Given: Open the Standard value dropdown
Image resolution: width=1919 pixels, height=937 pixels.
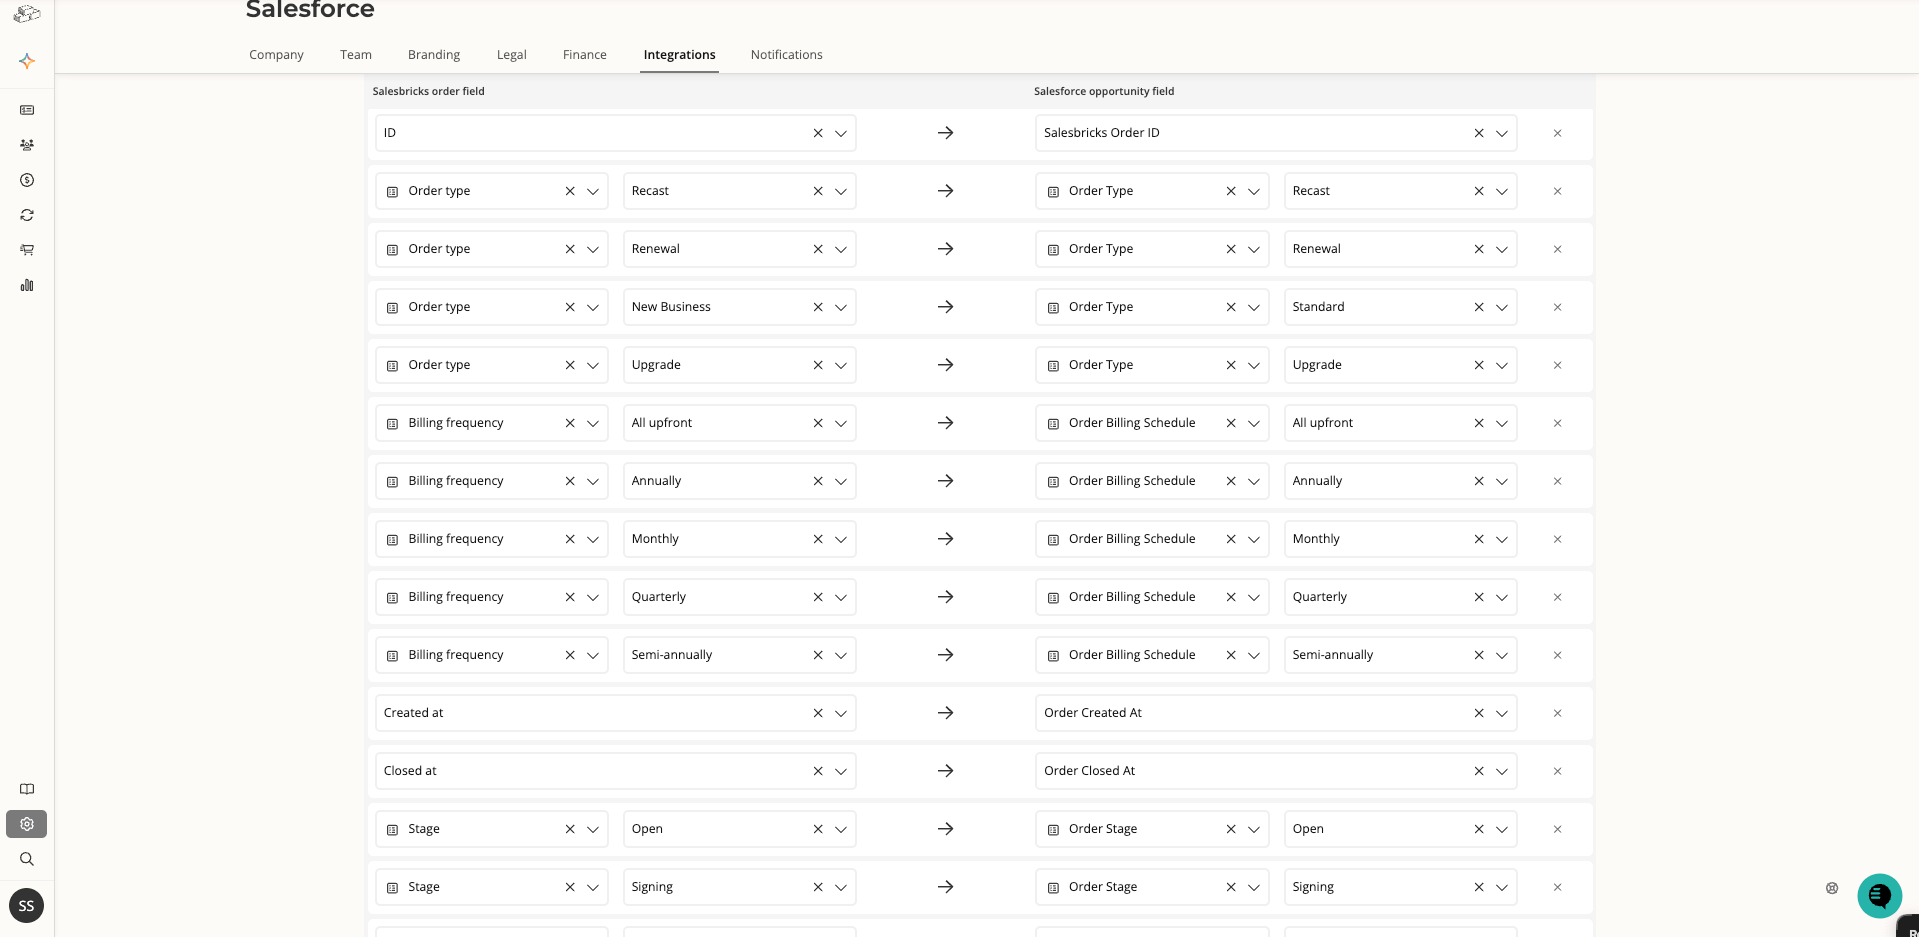Looking at the screenshot, I should (1502, 307).
